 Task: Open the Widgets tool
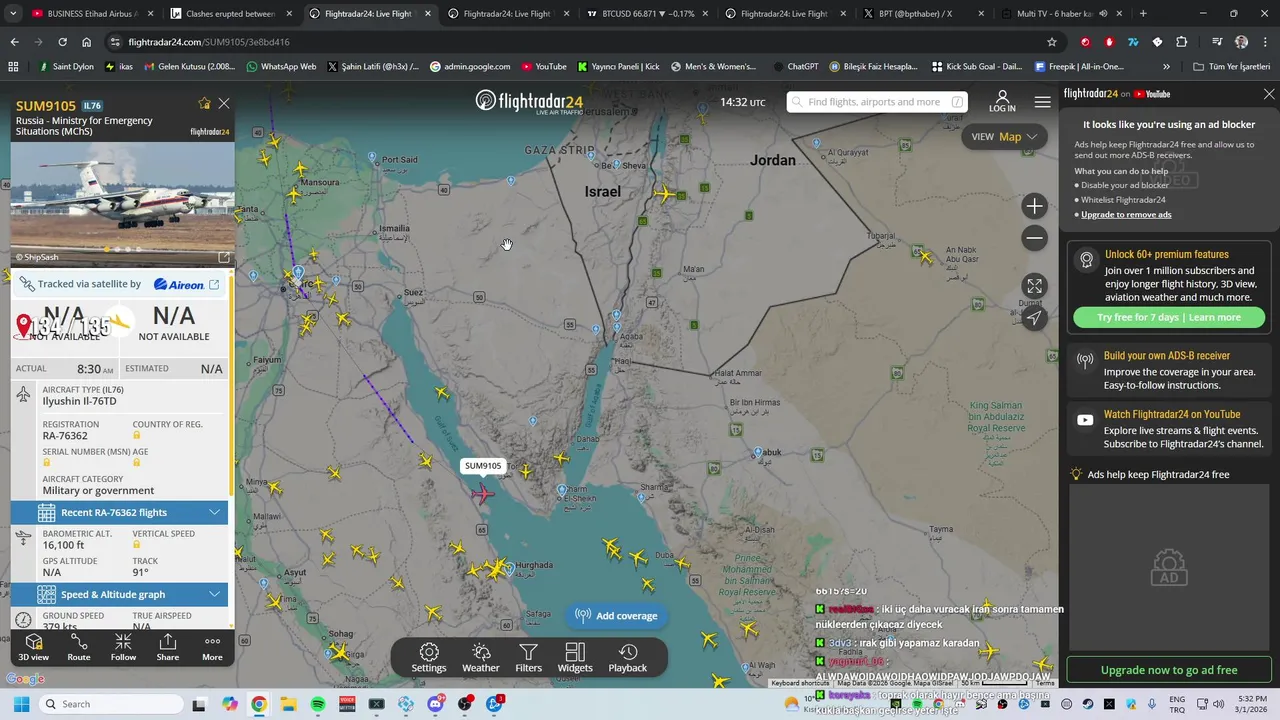point(575,658)
